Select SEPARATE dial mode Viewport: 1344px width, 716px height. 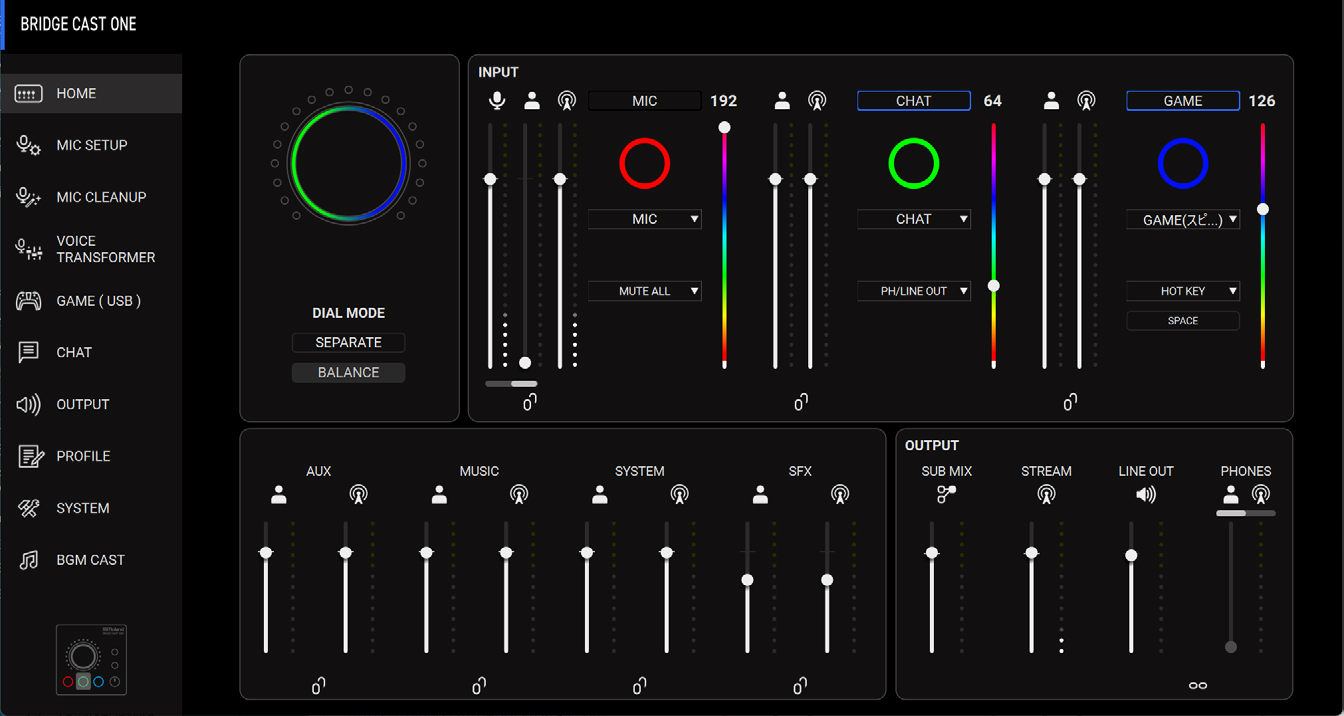[x=348, y=342]
